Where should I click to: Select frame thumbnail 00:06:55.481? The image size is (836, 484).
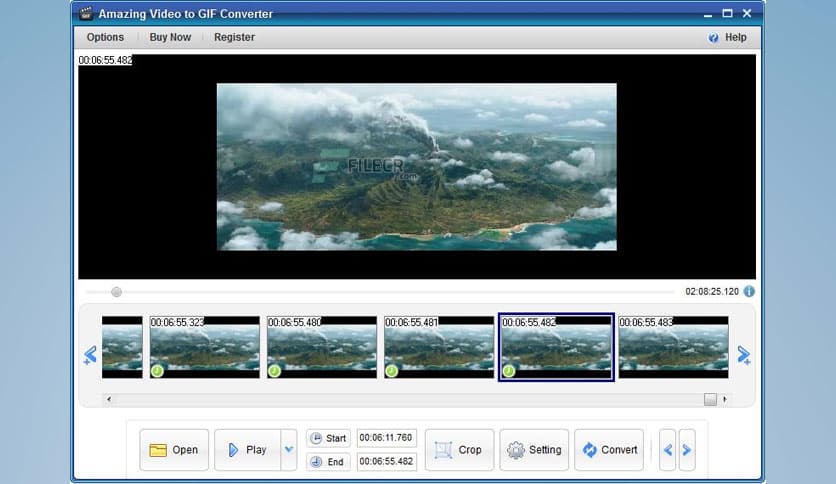(439, 347)
